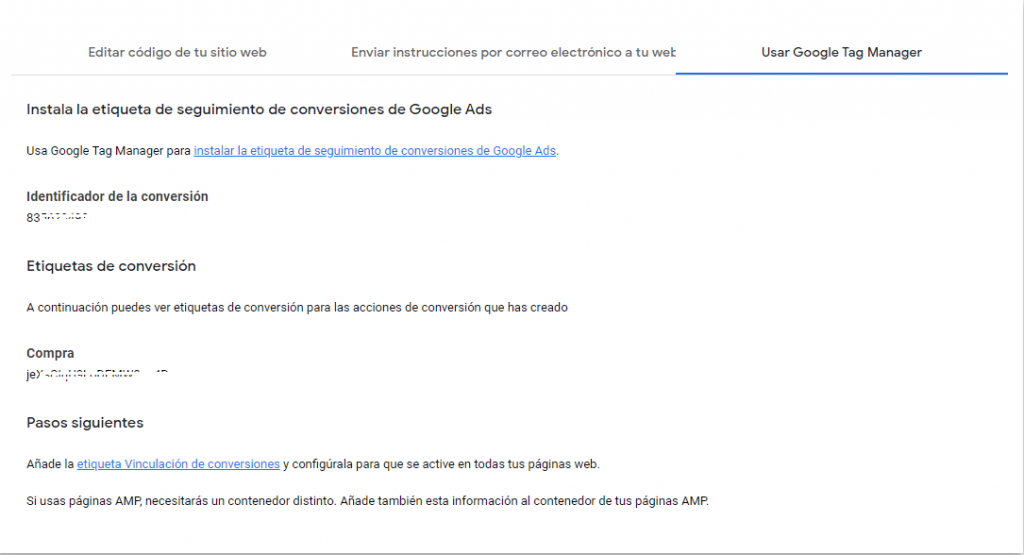This screenshot has width=1024, height=555.
Task: Click the Identificador de la conversión label
Action: coord(117,197)
